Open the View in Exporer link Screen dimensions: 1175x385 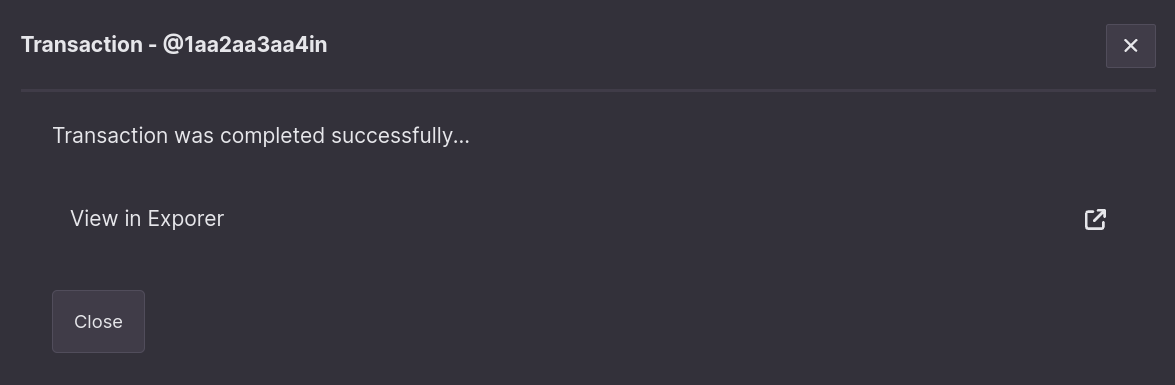coord(147,219)
